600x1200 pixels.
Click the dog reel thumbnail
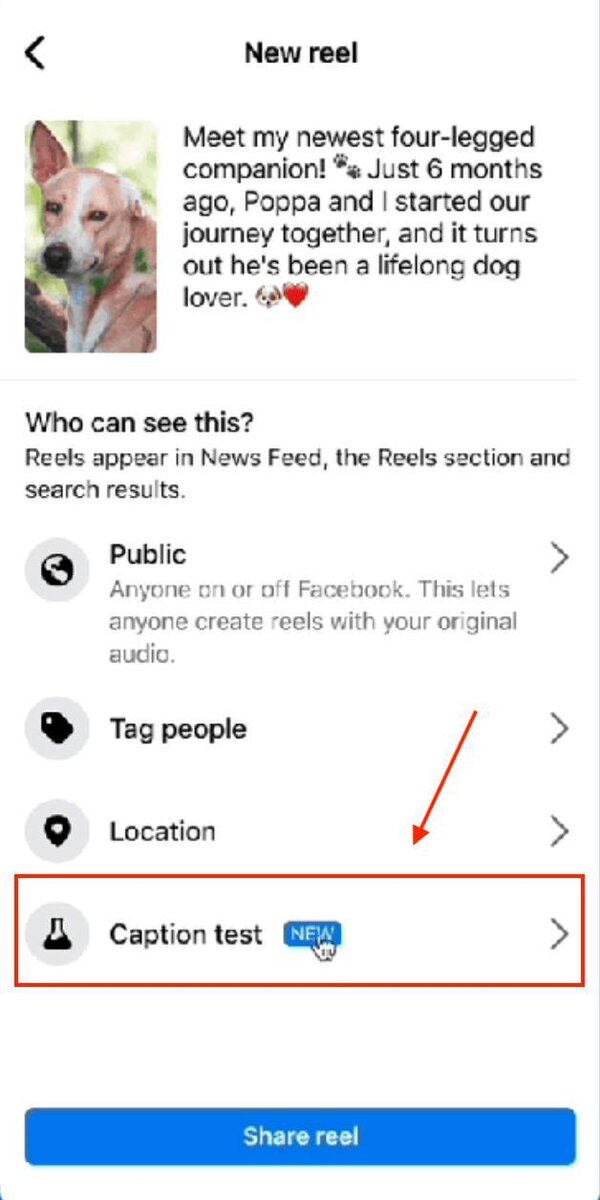[x=91, y=237]
